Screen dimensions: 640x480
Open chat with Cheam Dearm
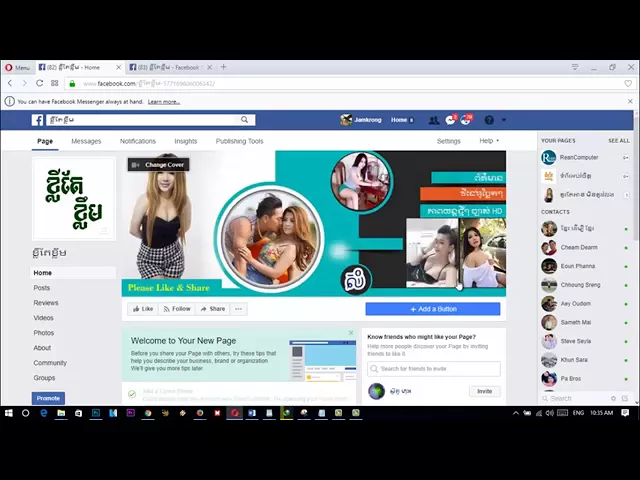(585, 247)
